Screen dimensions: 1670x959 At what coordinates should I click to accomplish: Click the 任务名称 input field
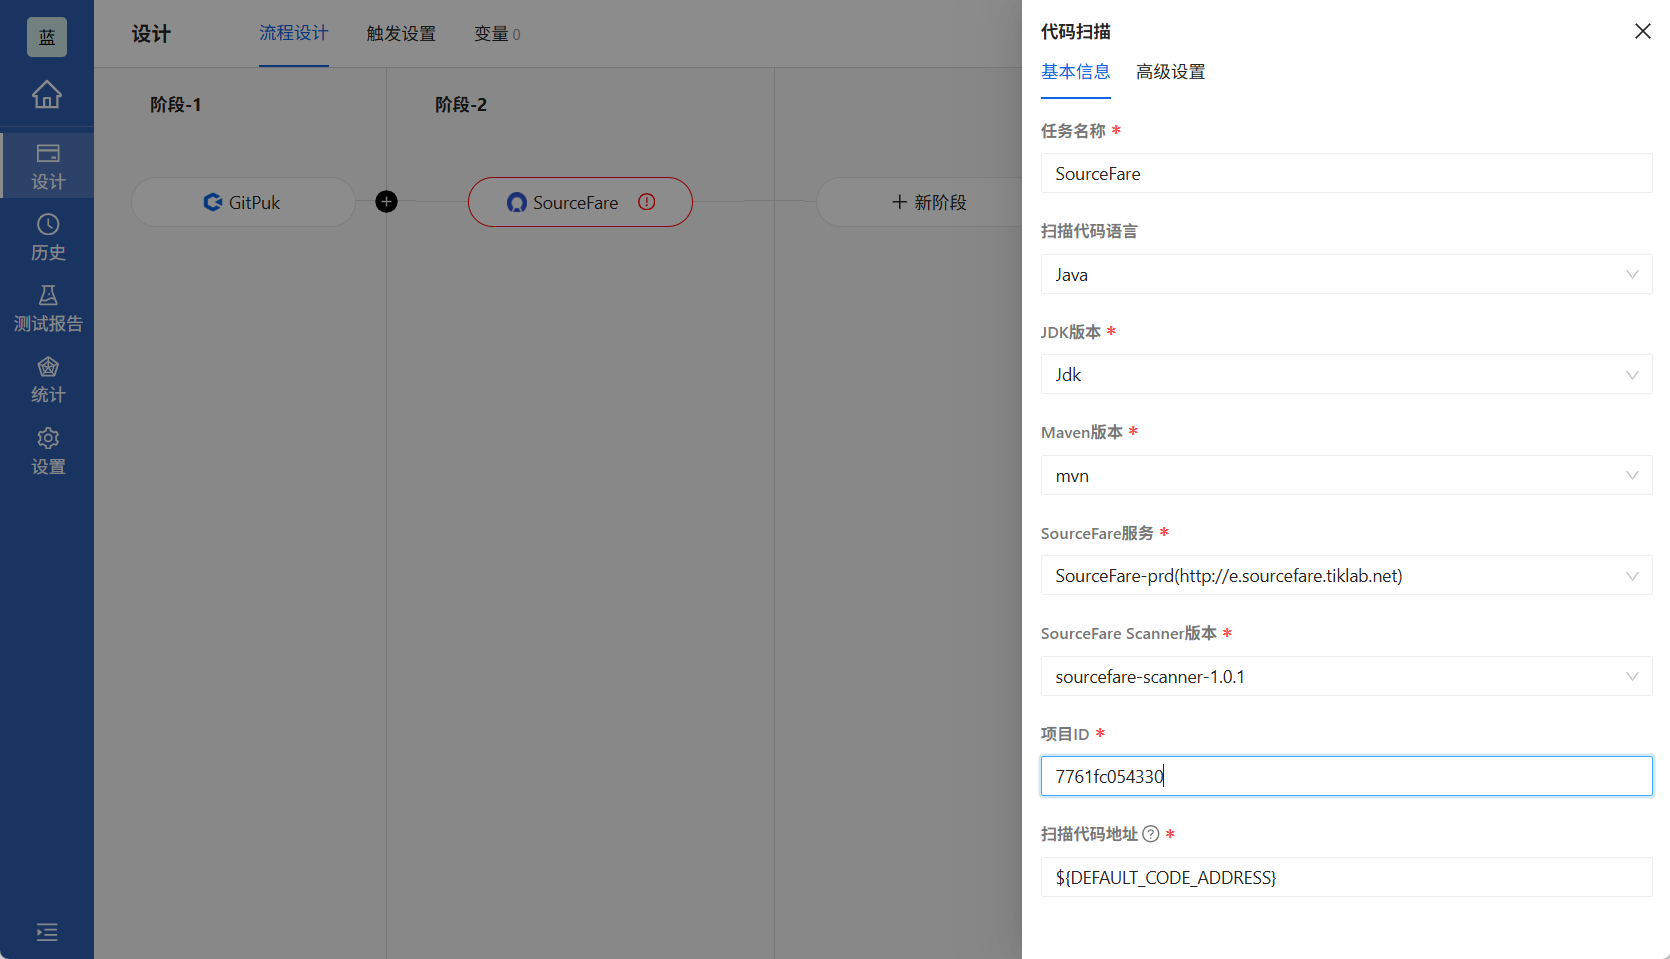pyautogui.click(x=1346, y=173)
